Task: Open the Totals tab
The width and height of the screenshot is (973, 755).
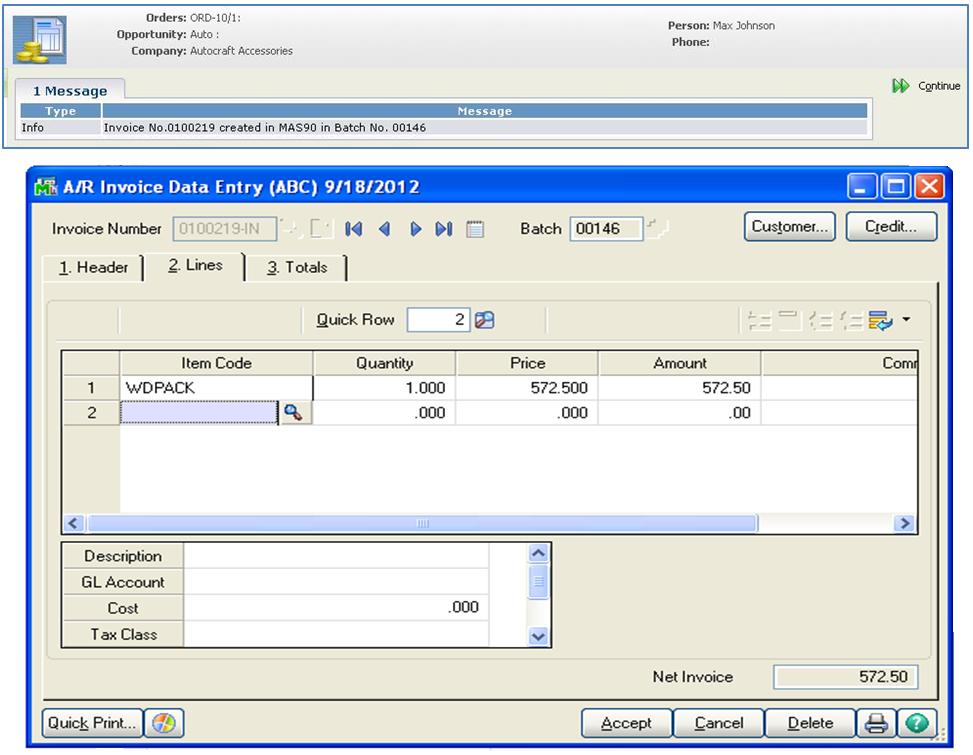Action: pos(298,268)
